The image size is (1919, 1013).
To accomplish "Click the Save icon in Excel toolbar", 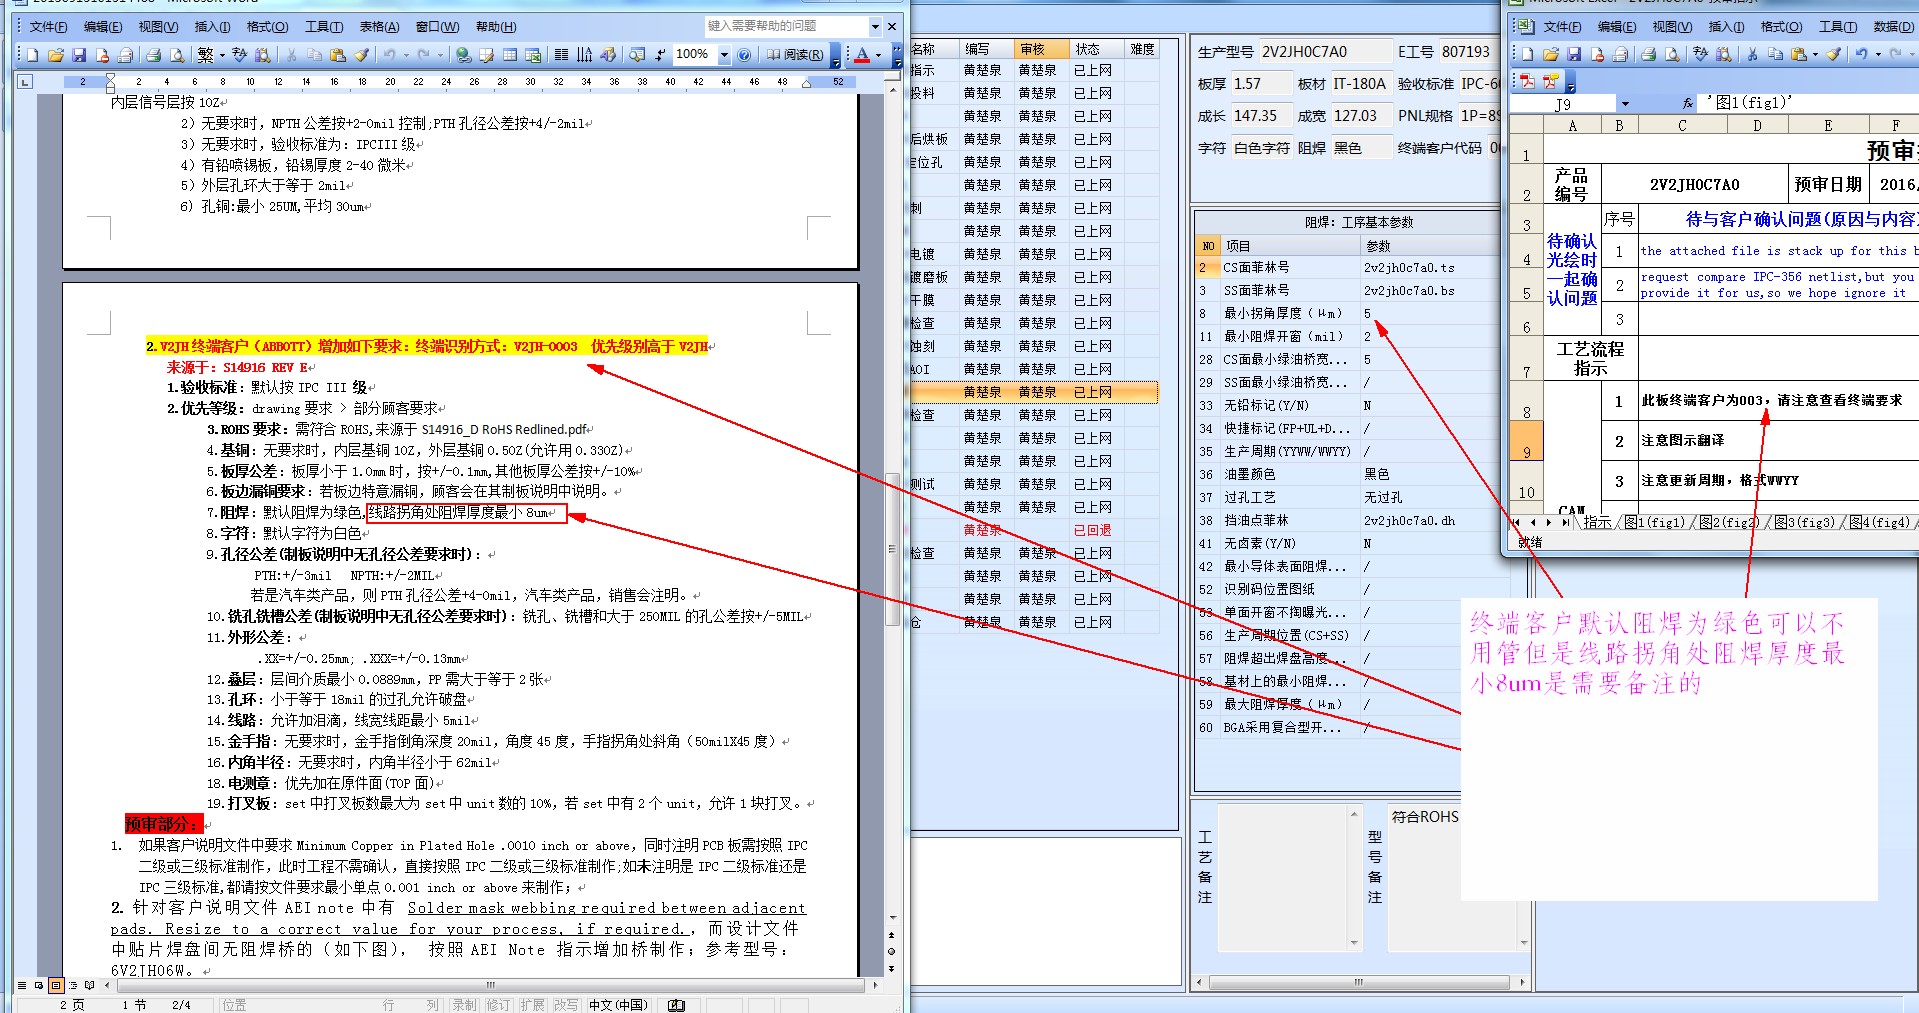I will tap(1574, 54).
